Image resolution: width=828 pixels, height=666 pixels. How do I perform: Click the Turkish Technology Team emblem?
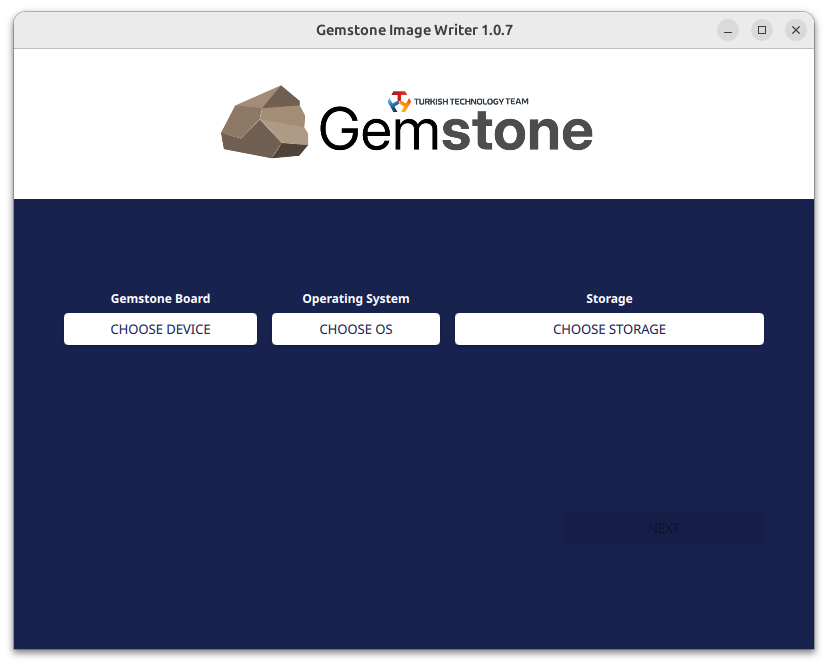point(399,101)
